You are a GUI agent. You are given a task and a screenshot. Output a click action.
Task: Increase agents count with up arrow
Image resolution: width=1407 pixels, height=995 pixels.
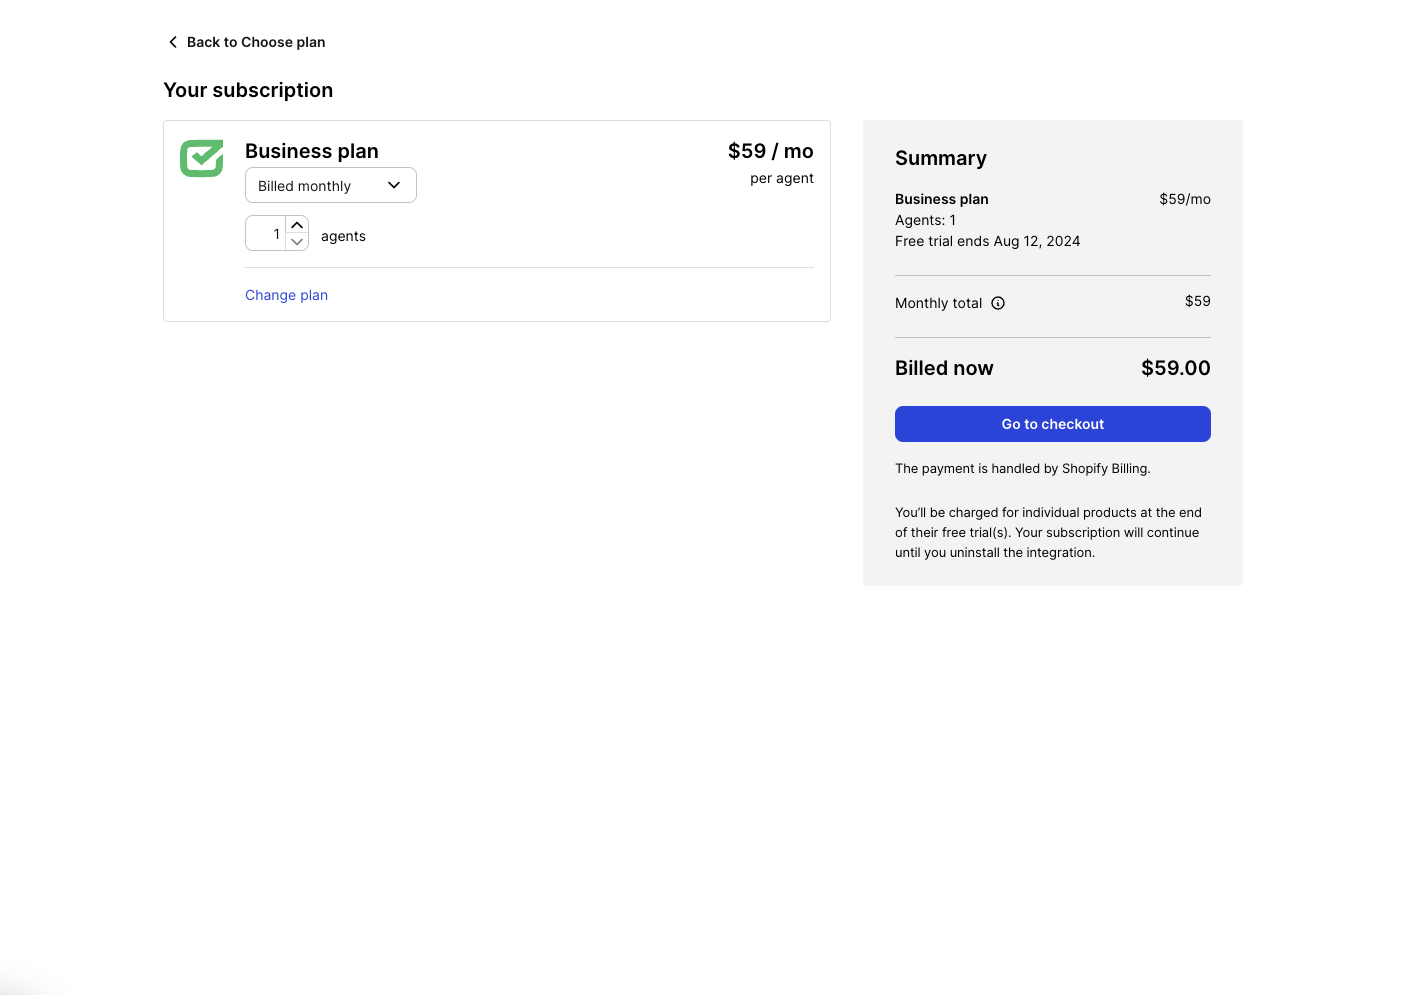tap(297, 225)
